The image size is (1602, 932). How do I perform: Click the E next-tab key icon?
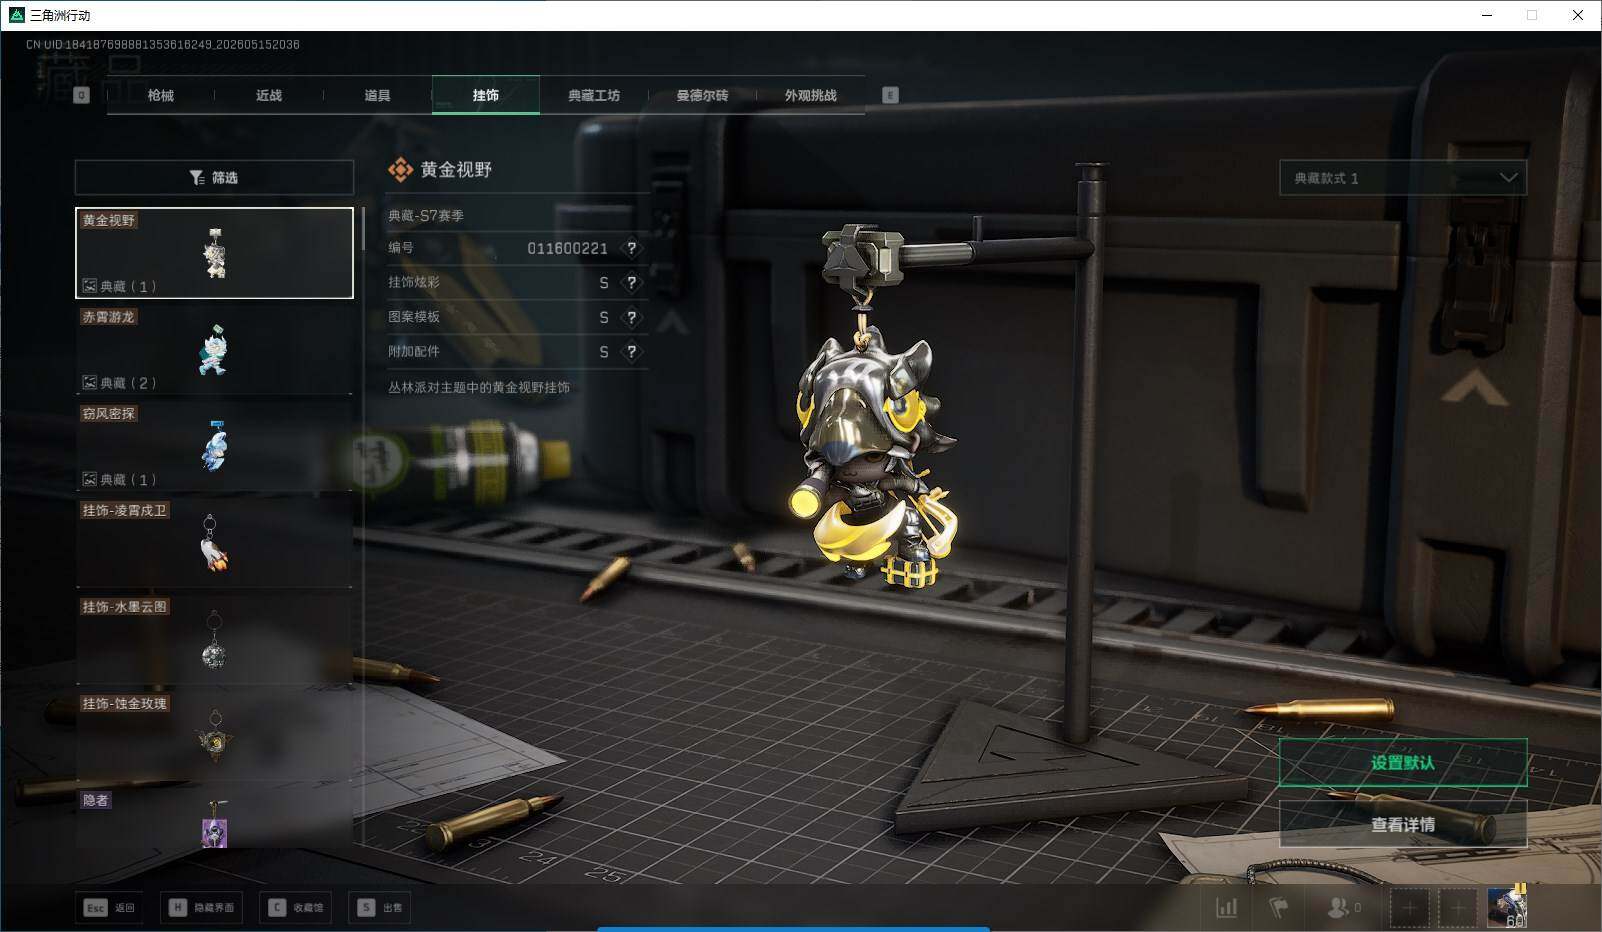(890, 95)
